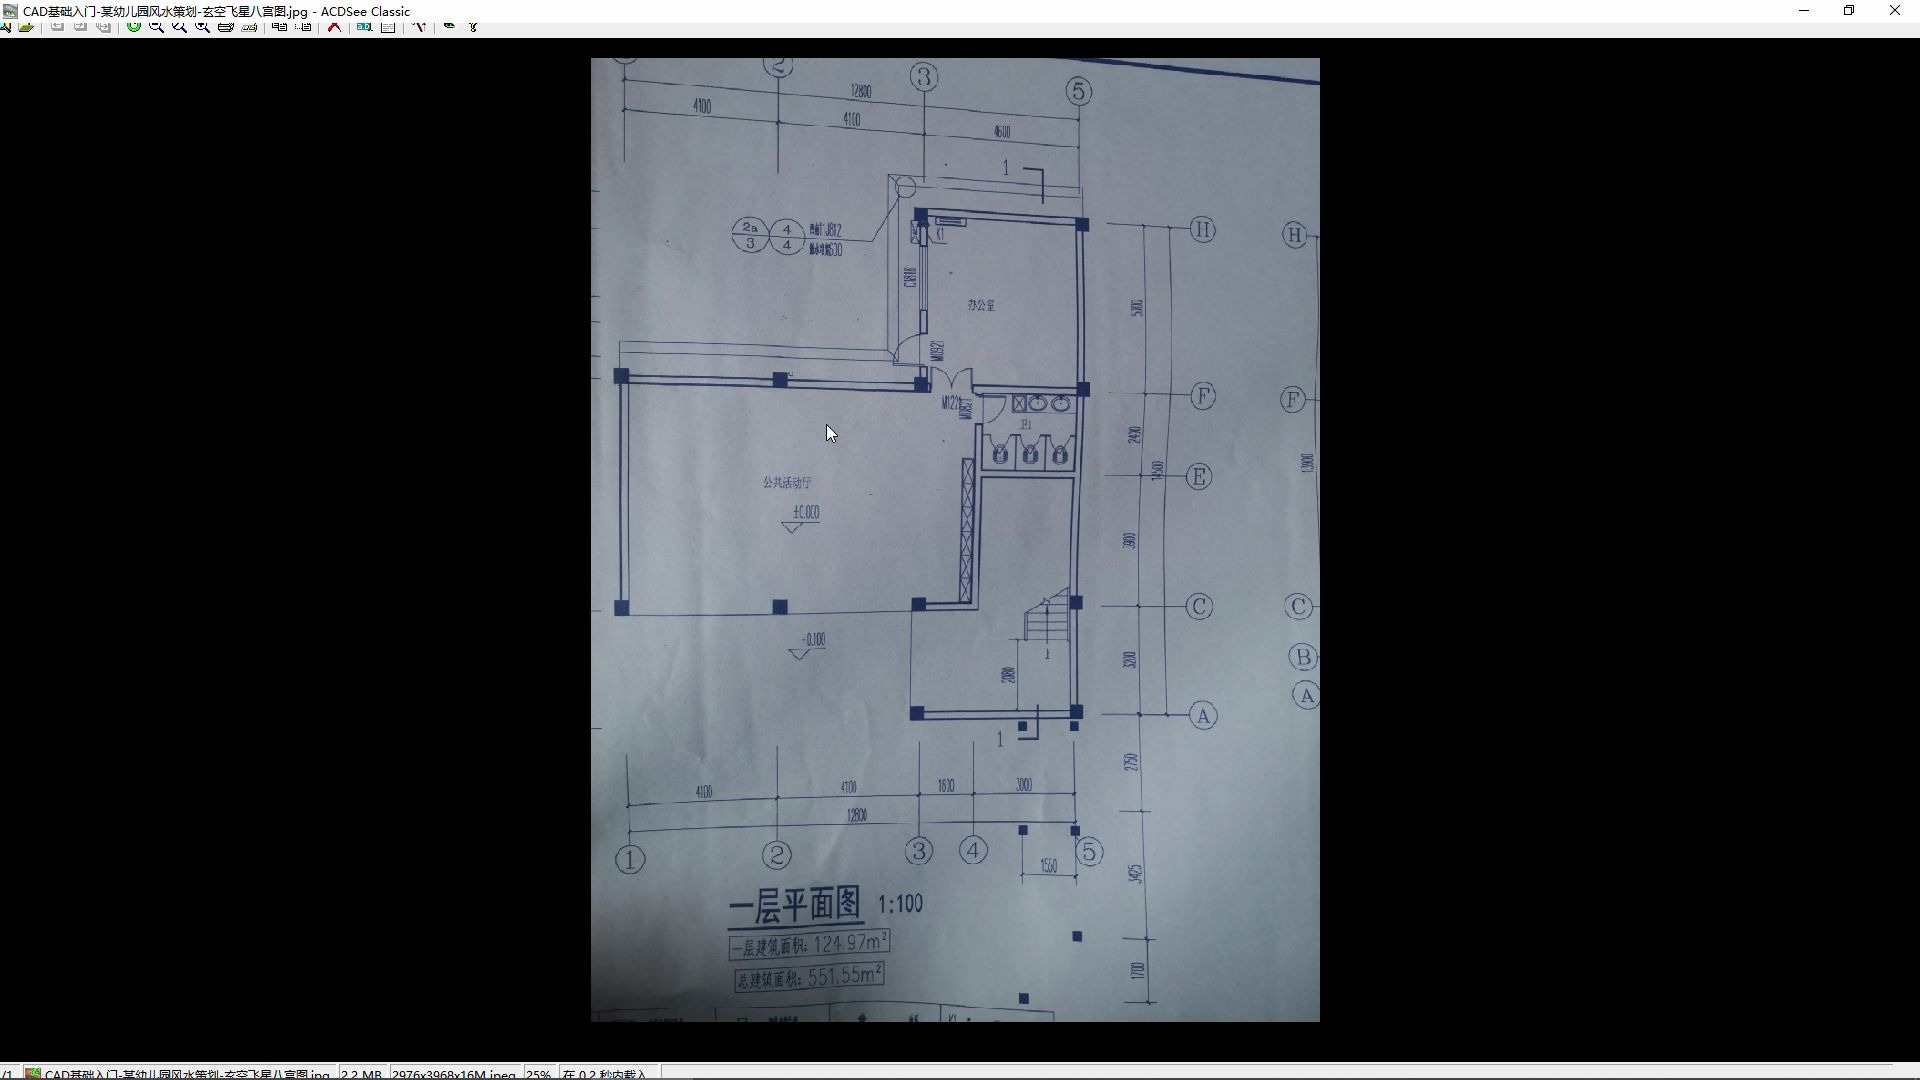The height and width of the screenshot is (1080, 1920).
Task: Restore down the ACDSee Classic window
Action: coord(1849,11)
